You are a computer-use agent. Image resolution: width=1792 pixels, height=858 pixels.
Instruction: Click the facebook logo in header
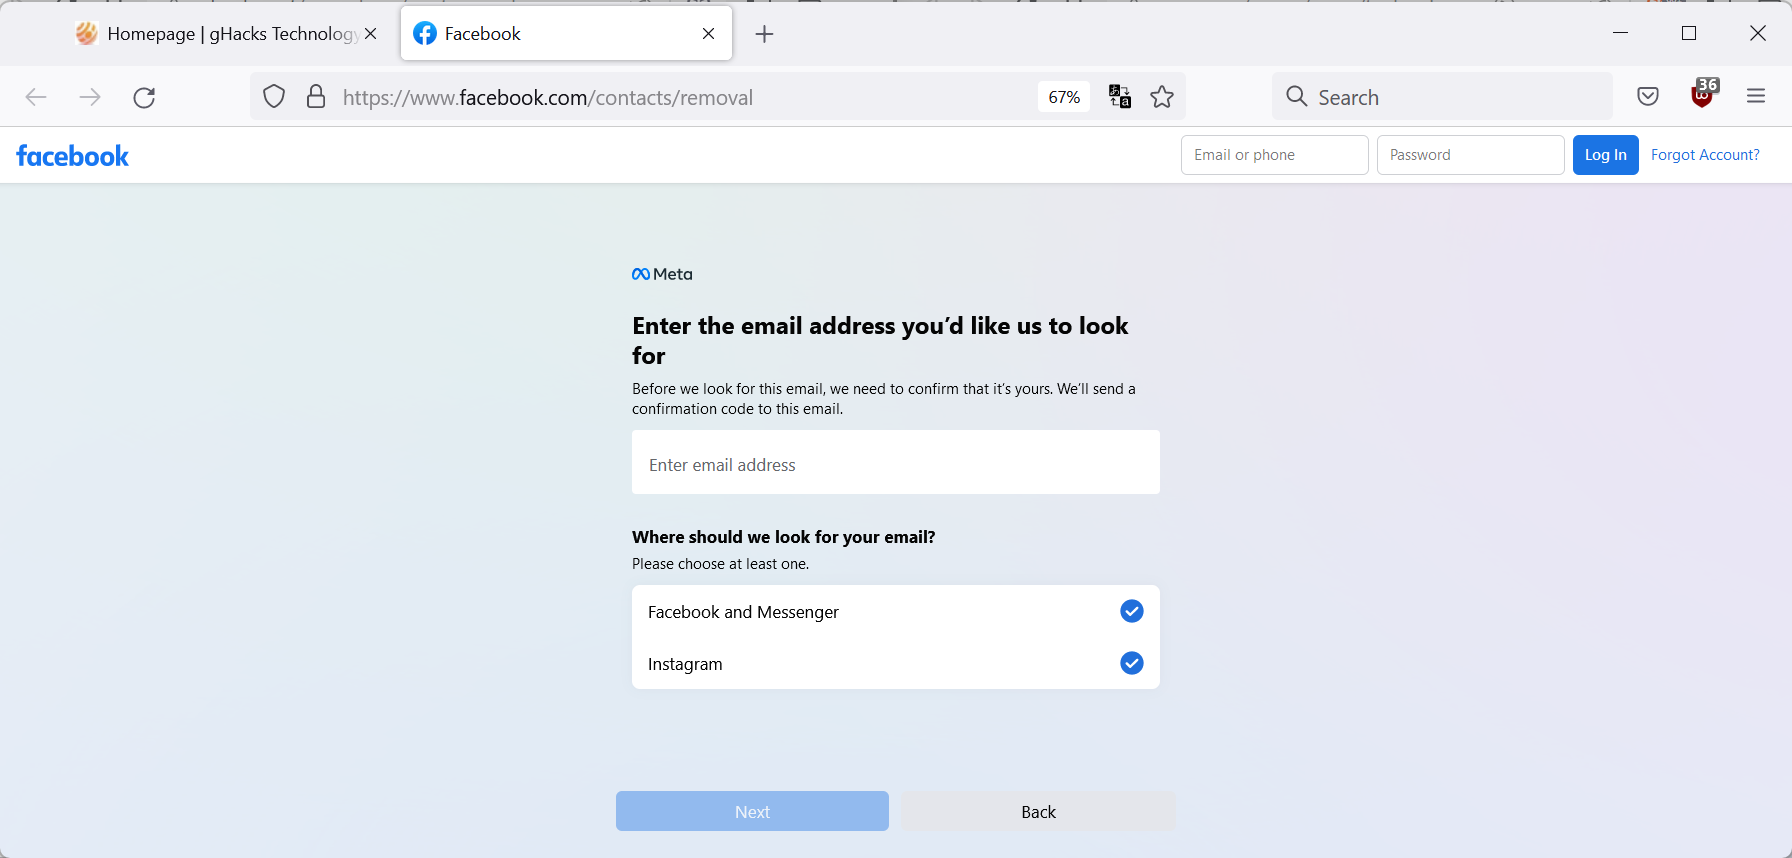pos(73,156)
